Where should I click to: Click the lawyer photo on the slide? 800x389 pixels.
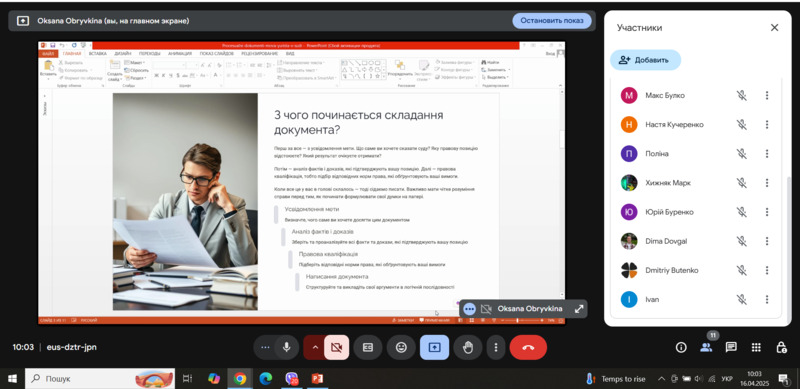coord(185,201)
